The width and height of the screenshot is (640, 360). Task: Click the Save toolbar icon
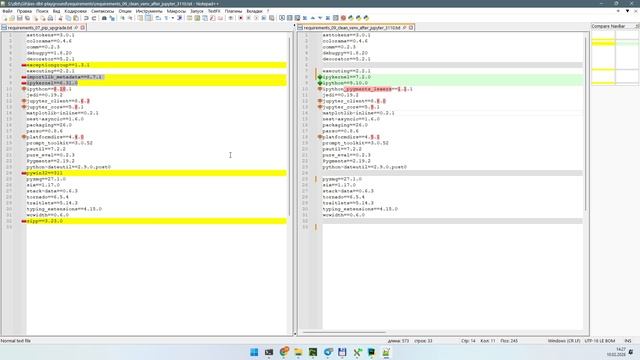[x=20, y=18]
